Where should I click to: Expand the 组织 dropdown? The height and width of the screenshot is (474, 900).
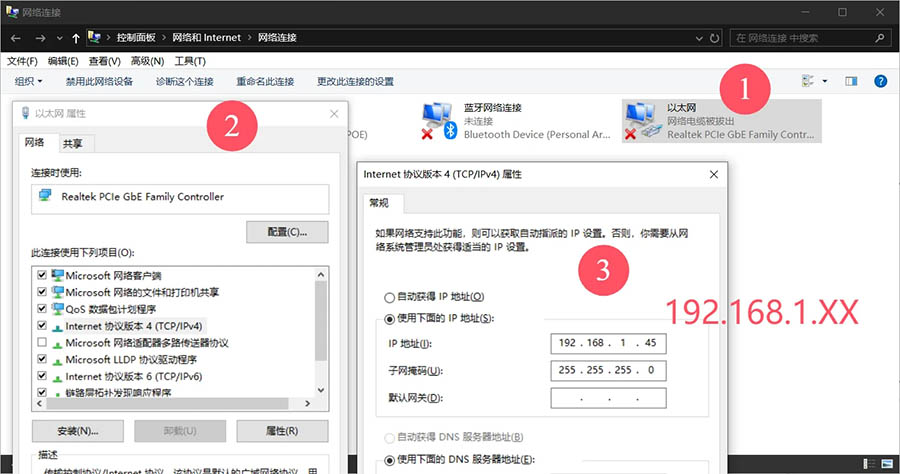28,81
